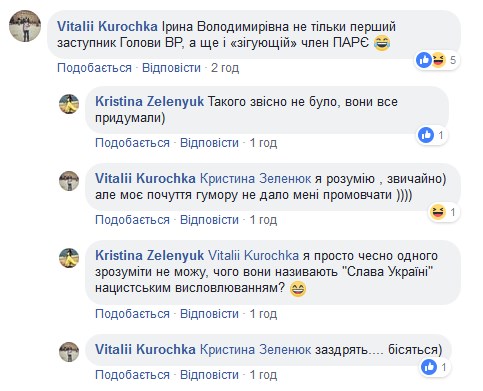Open the "2 год" timestamp of top comment
This screenshot has width=483, height=391.
[225, 68]
